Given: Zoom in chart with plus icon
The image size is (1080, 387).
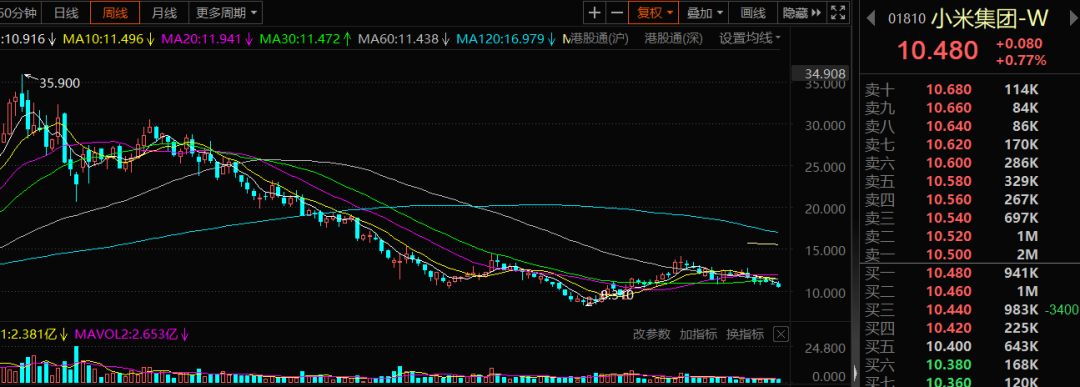Looking at the screenshot, I should click(x=594, y=12).
